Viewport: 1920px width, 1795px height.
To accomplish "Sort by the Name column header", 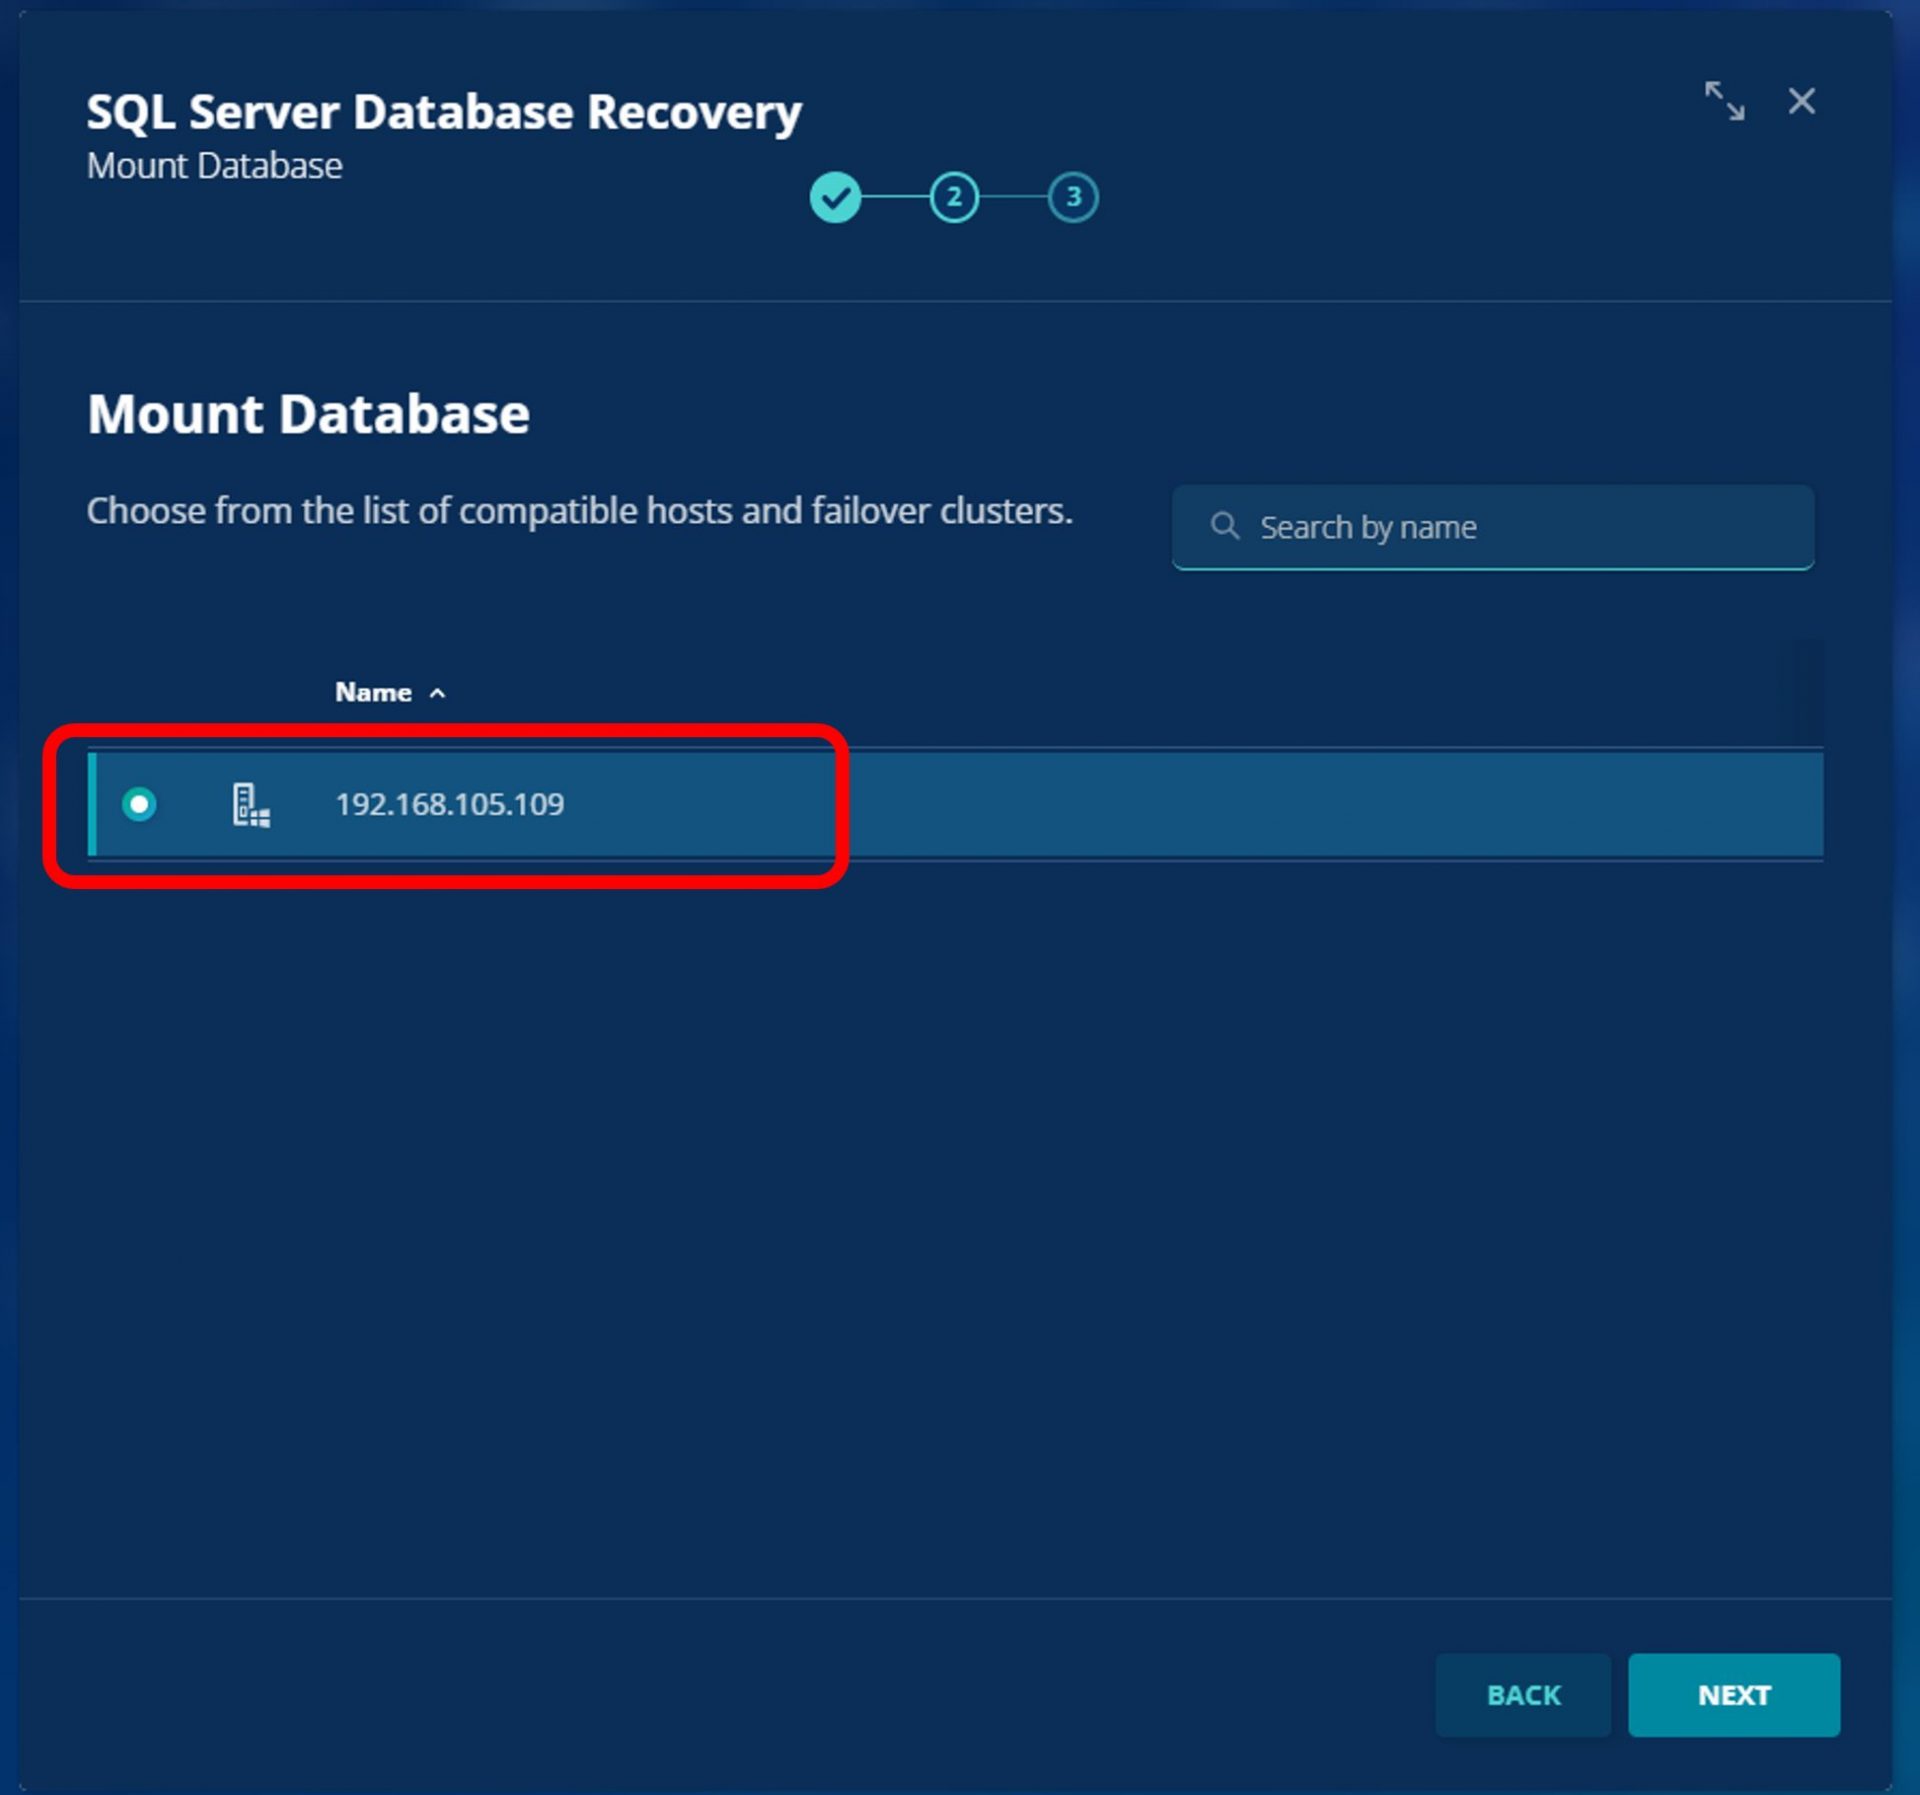I will 373,692.
